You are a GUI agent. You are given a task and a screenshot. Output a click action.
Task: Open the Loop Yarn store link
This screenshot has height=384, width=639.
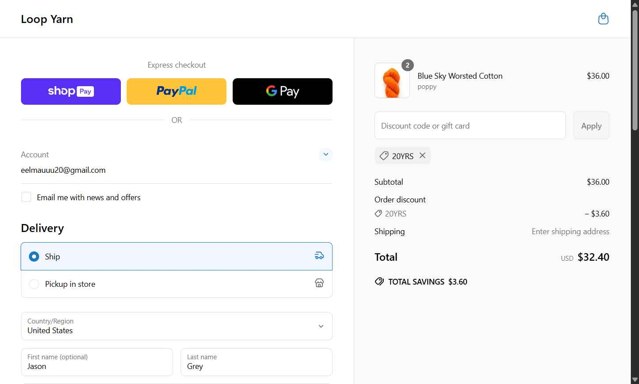(x=47, y=19)
